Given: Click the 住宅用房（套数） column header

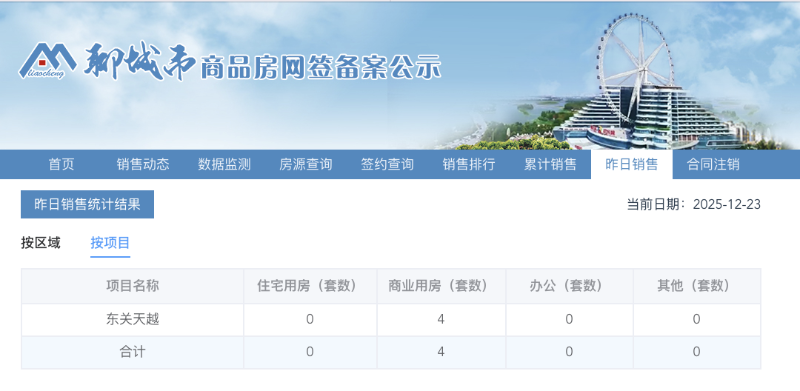Looking at the screenshot, I should pos(310,286).
